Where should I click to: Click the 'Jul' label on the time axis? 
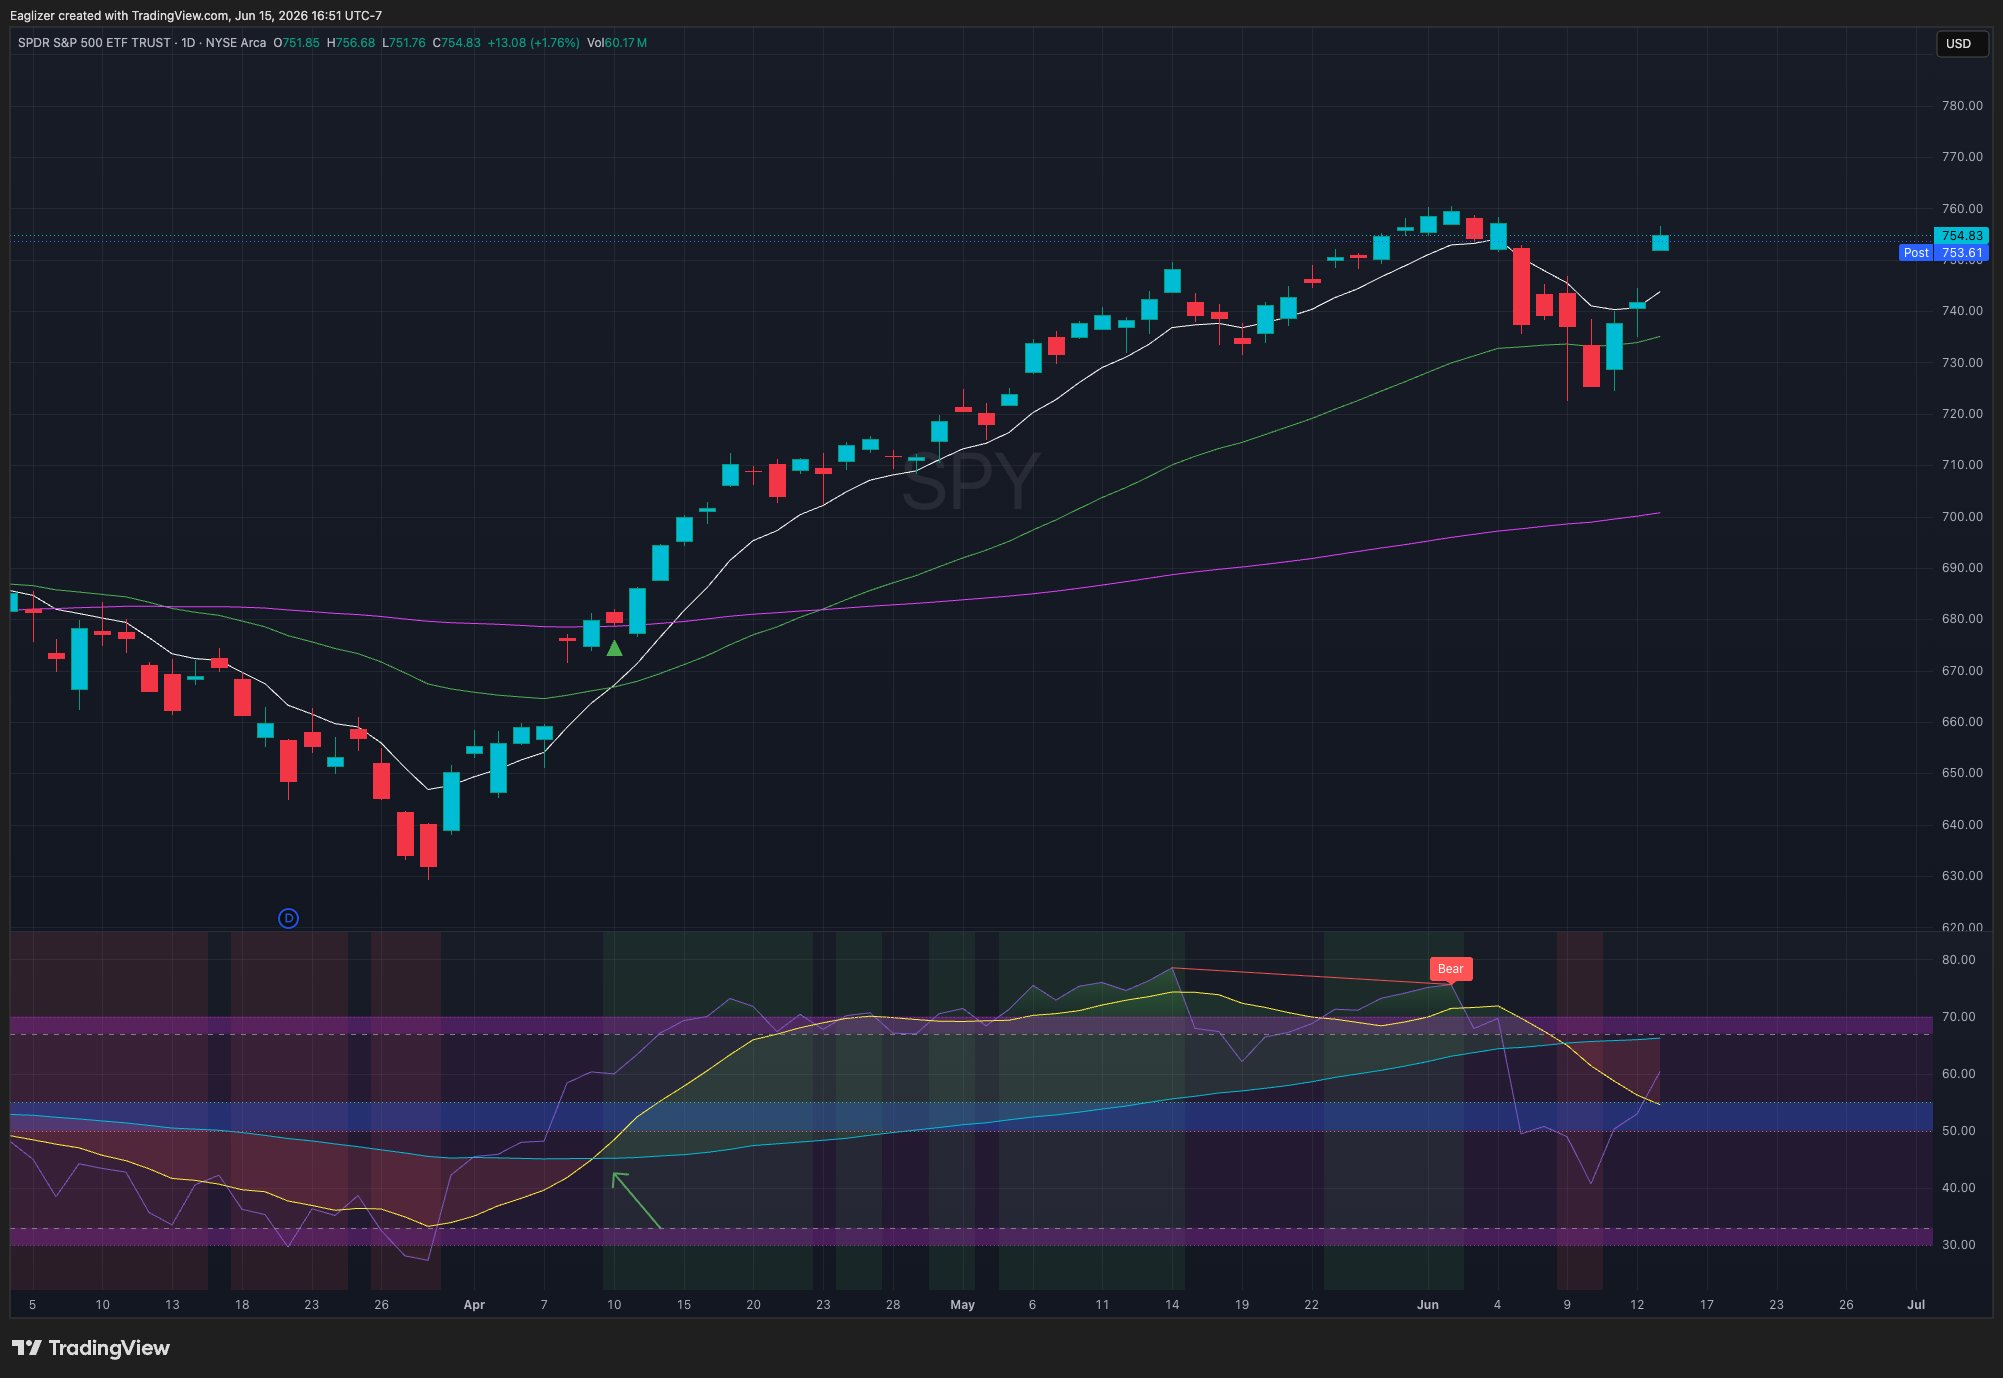point(1915,1304)
